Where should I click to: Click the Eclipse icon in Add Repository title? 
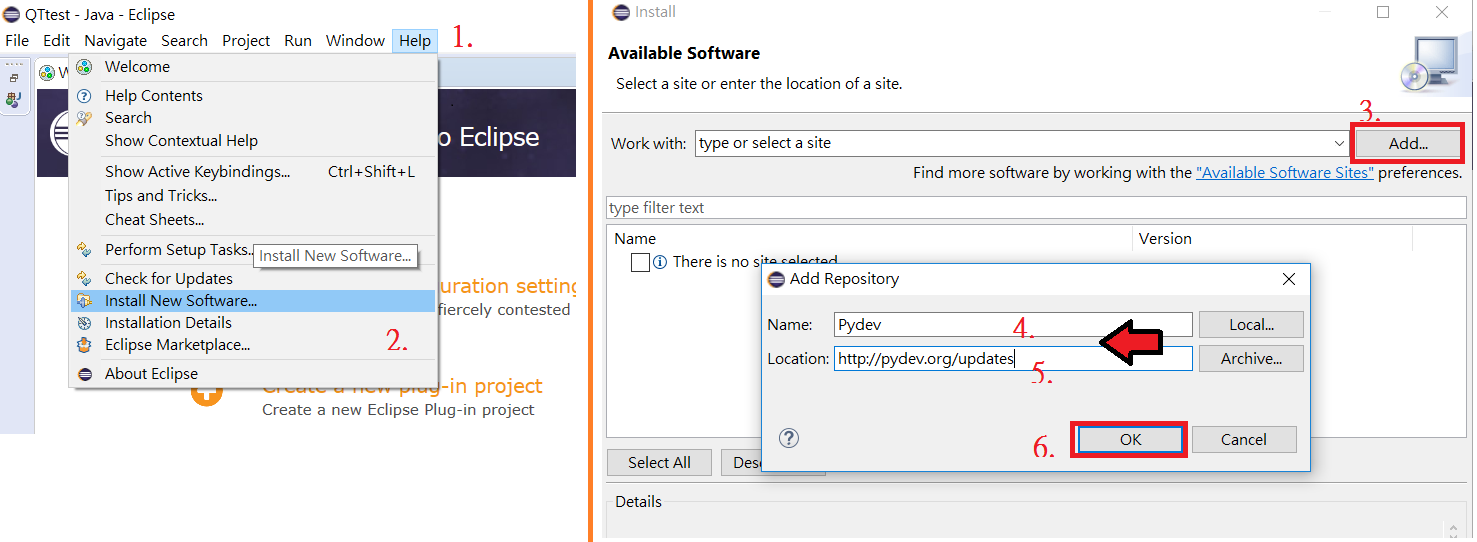pos(776,279)
